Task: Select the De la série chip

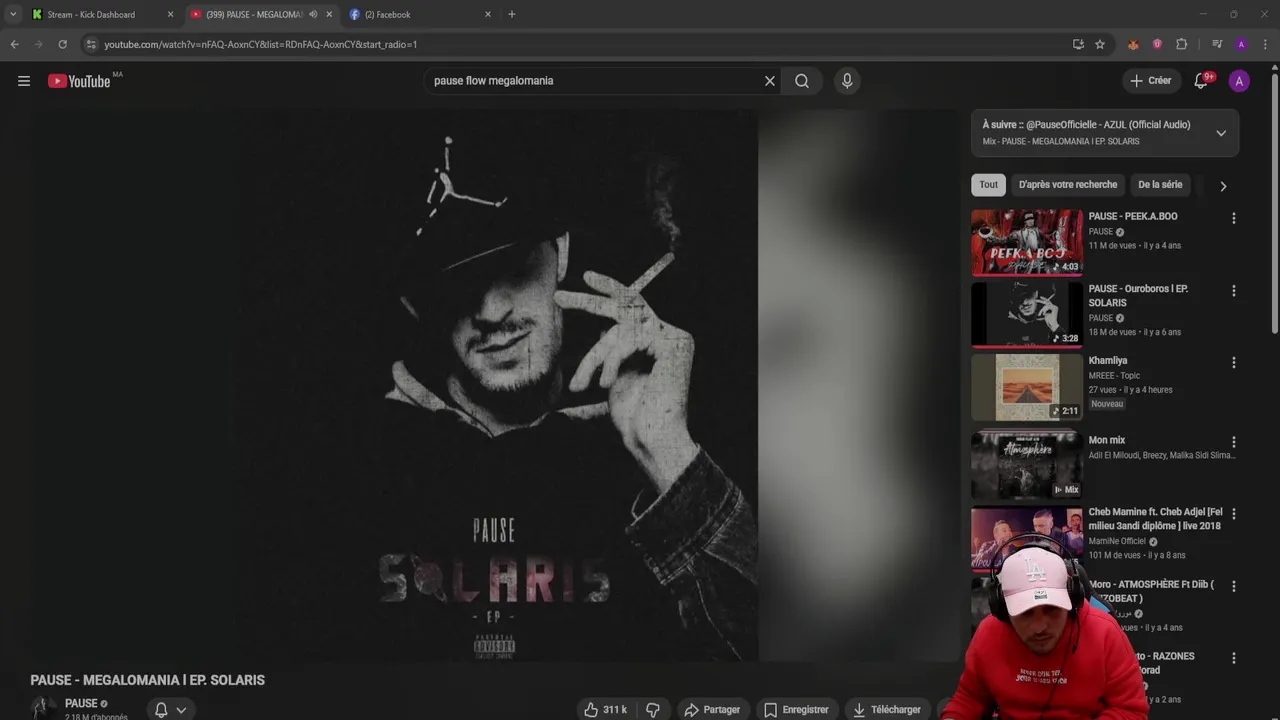Action: (1160, 185)
